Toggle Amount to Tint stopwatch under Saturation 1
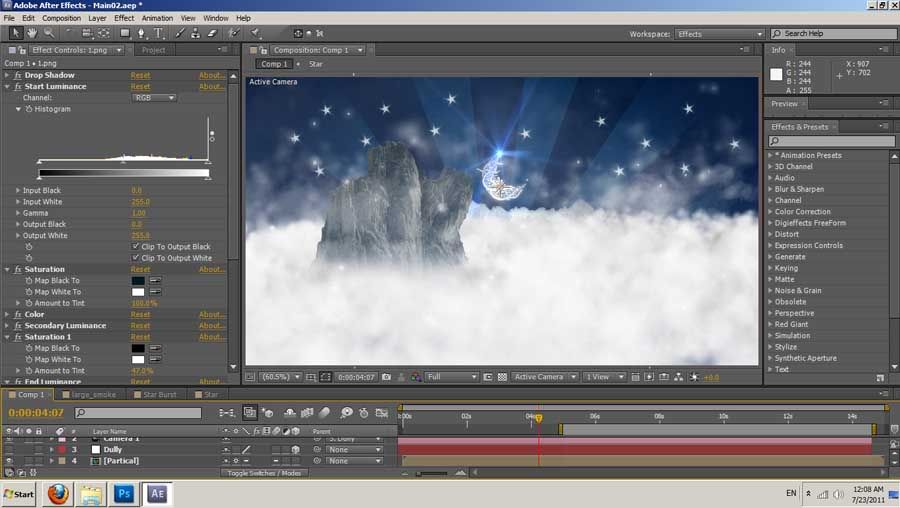 [x=29, y=371]
